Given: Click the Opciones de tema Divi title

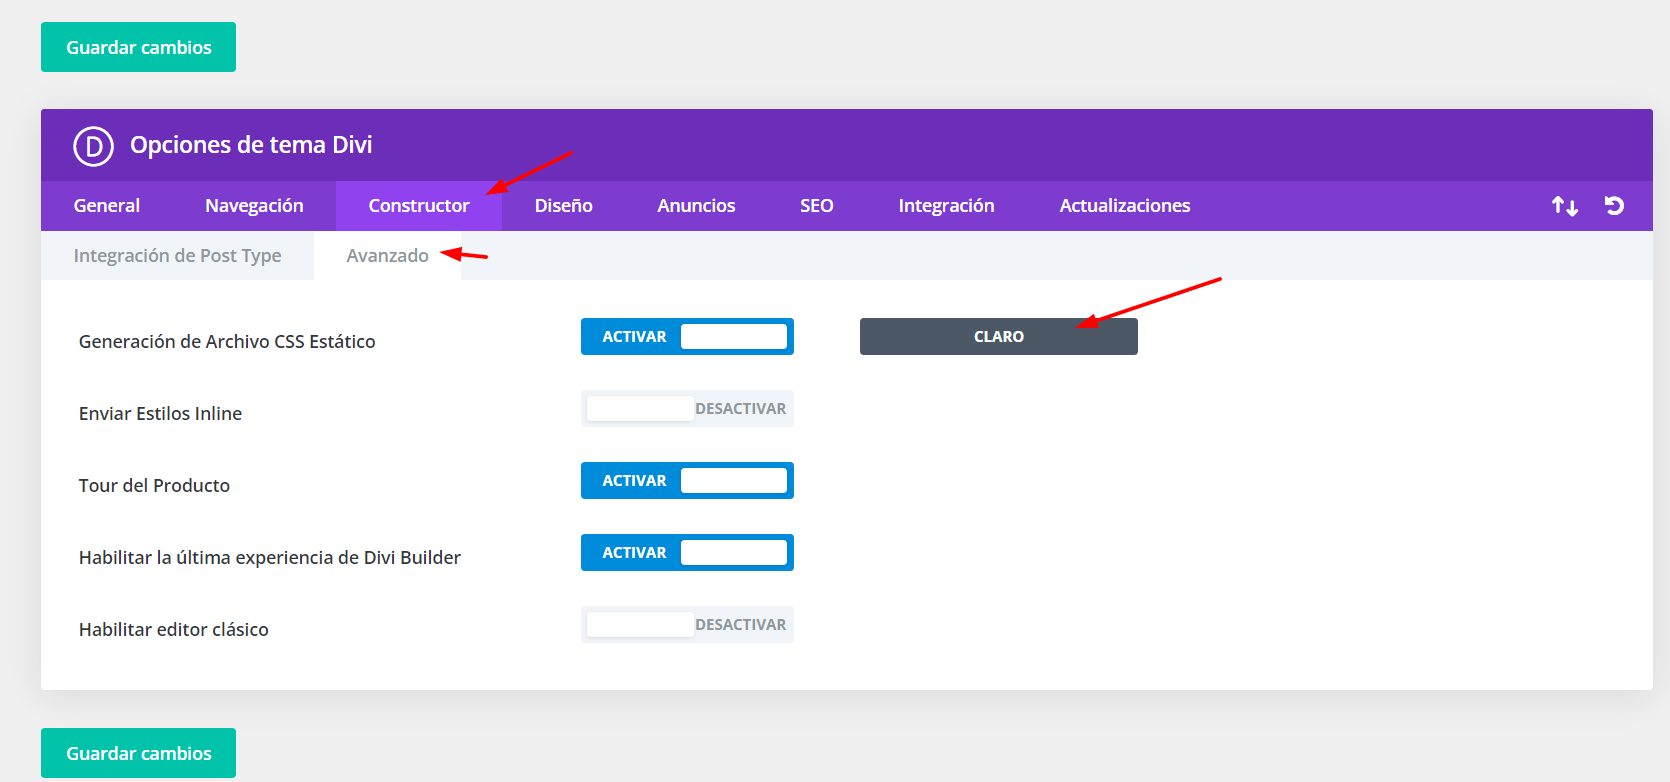Looking at the screenshot, I should [251, 145].
